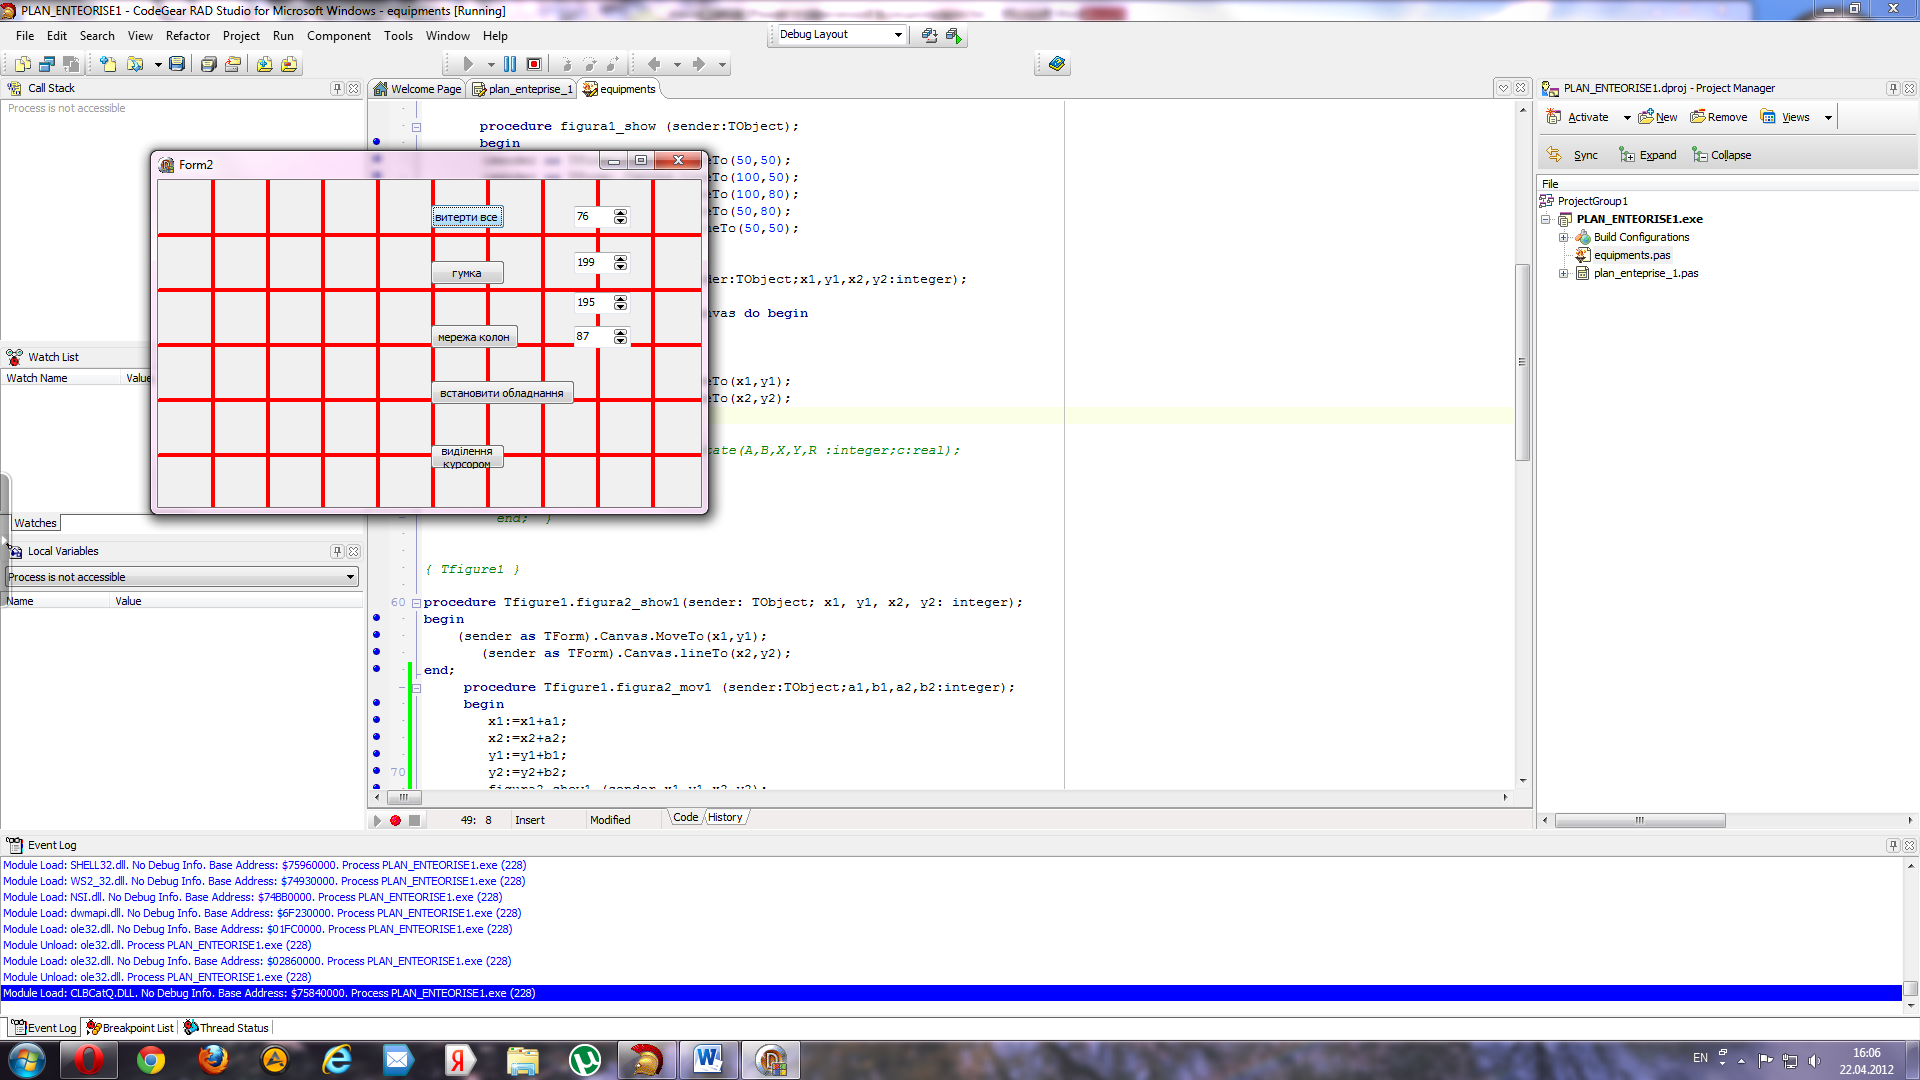Screen dimensions: 1920x1080
Task: Open Microsoft Word from the taskbar
Action: 709,1059
